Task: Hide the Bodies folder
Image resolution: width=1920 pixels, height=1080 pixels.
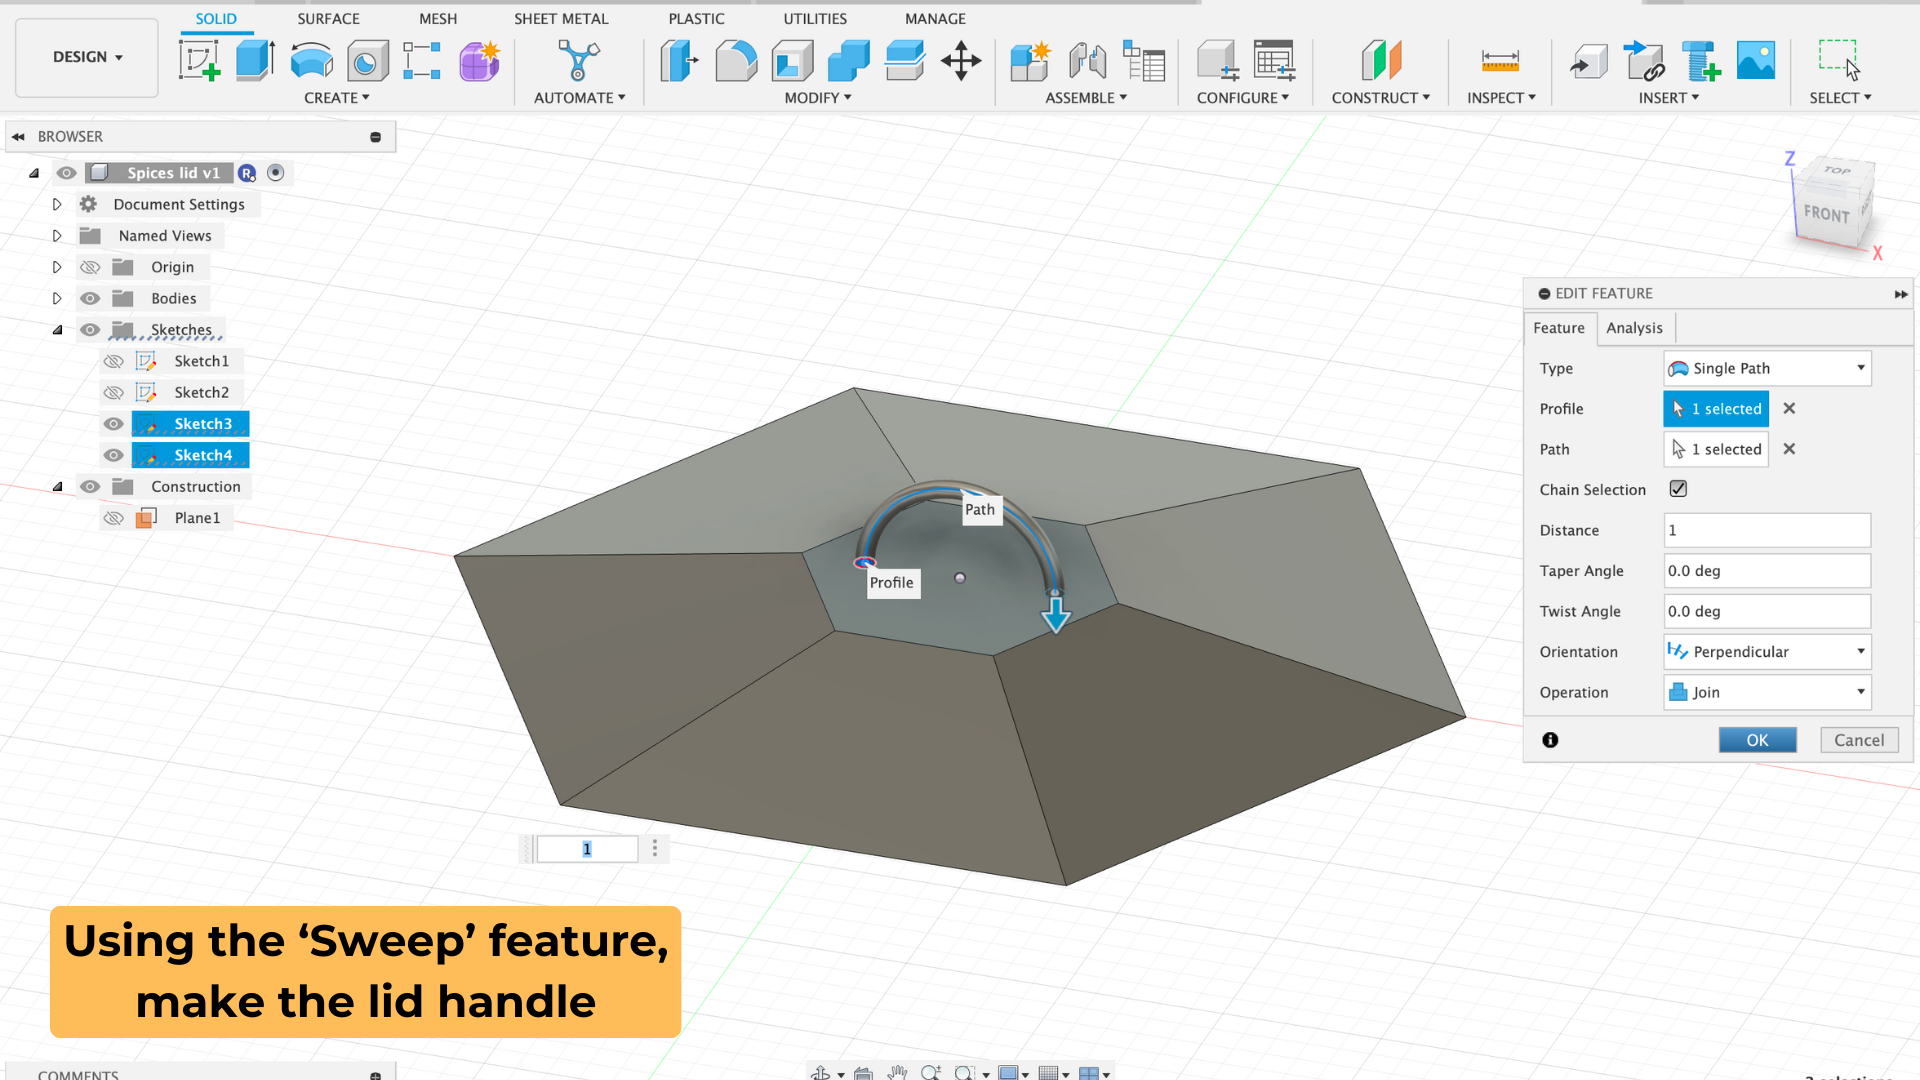Action: (x=90, y=298)
